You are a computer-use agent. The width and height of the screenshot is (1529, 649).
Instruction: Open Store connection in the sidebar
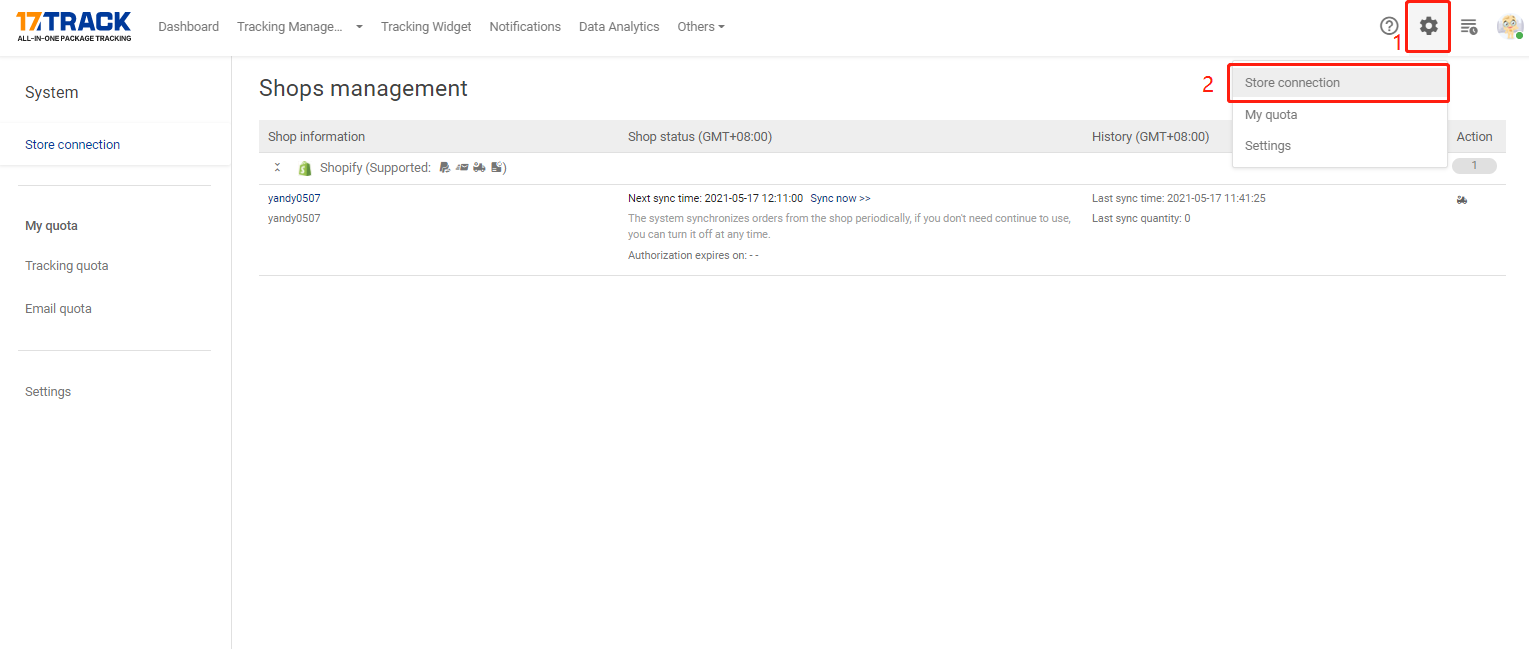point(72,145)
